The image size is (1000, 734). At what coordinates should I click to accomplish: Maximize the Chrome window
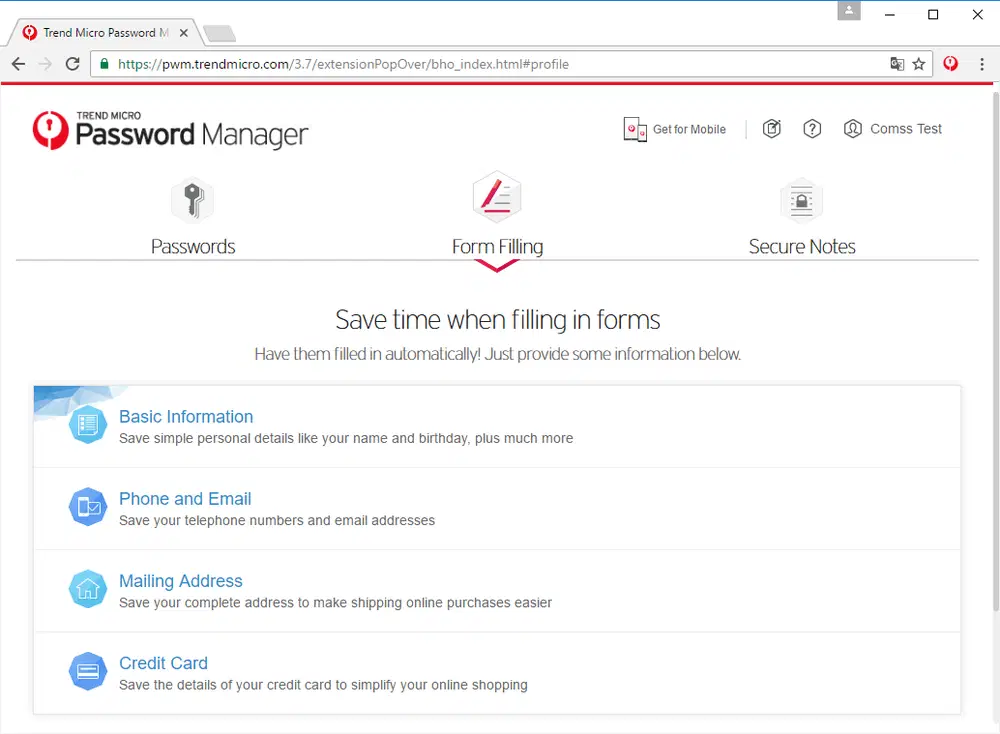coord(933,14)
